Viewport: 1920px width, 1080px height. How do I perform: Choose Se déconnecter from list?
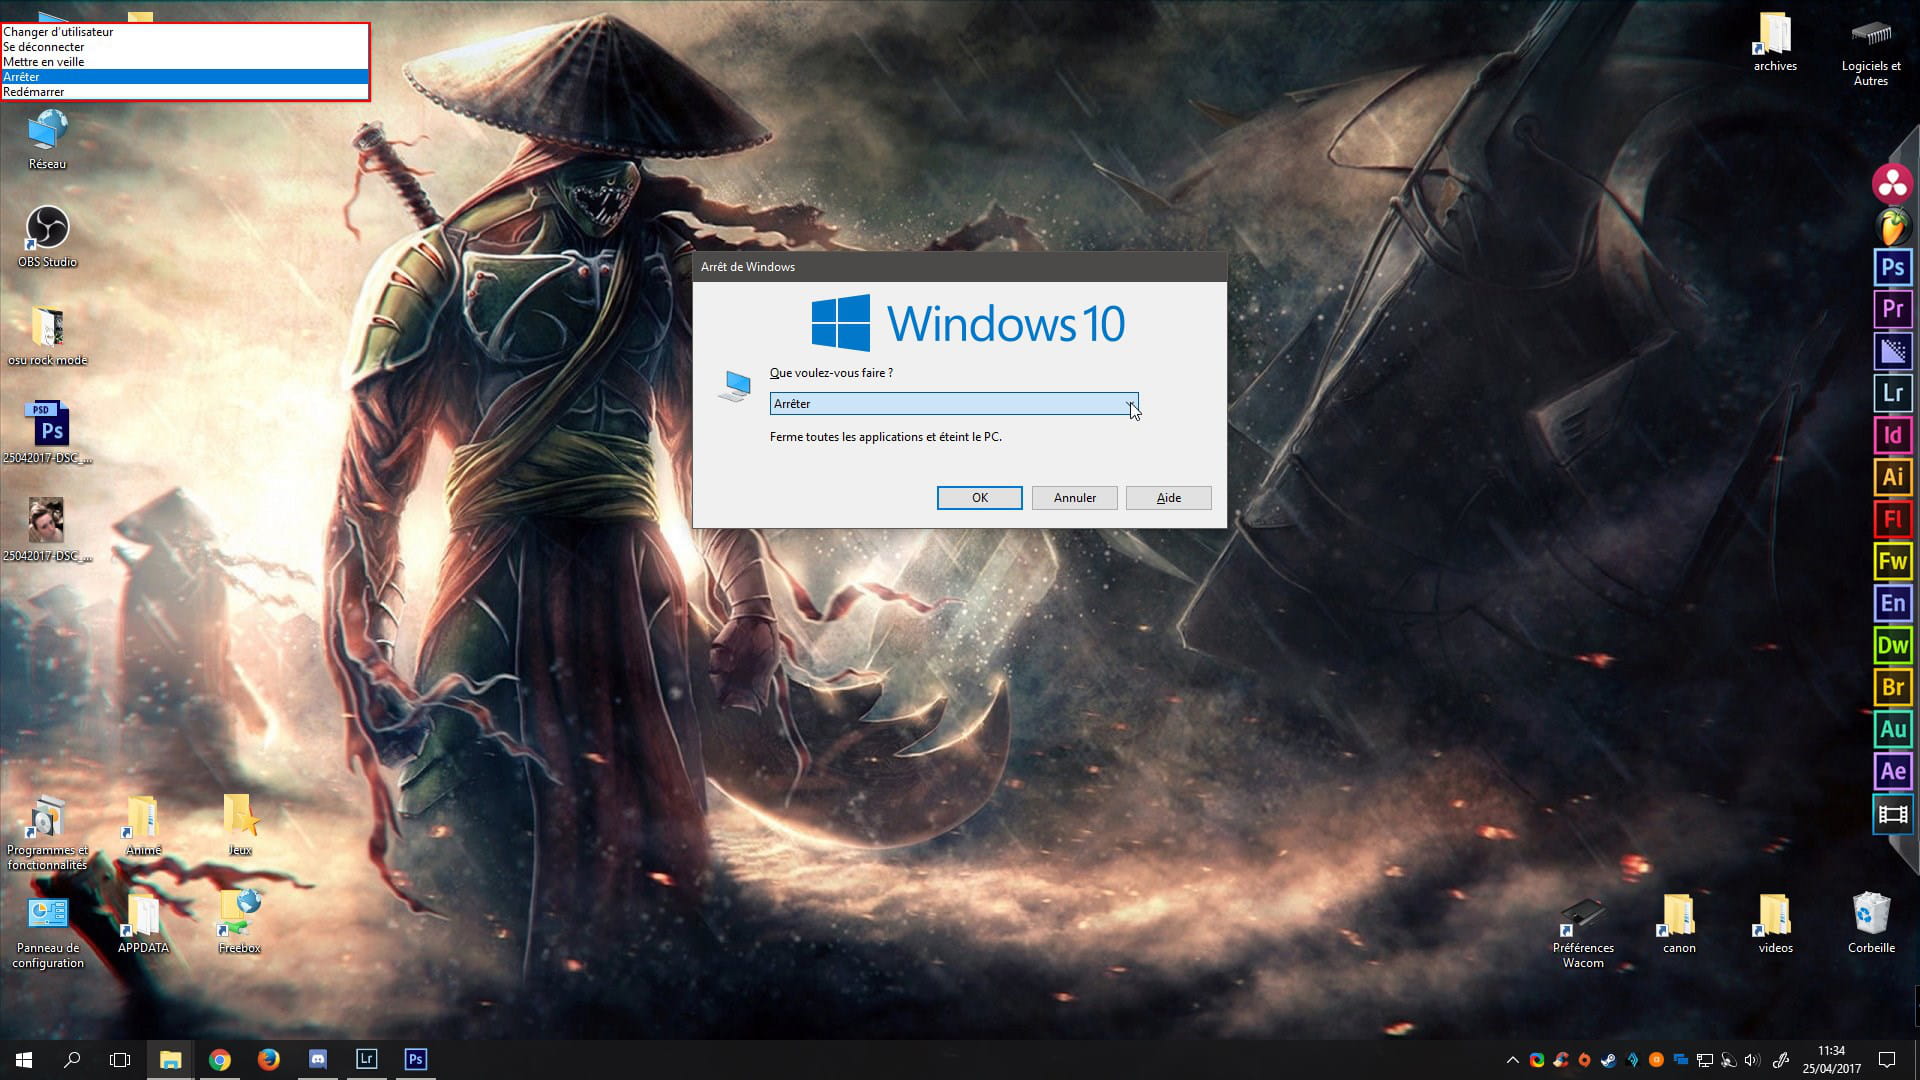coord(185,47)
